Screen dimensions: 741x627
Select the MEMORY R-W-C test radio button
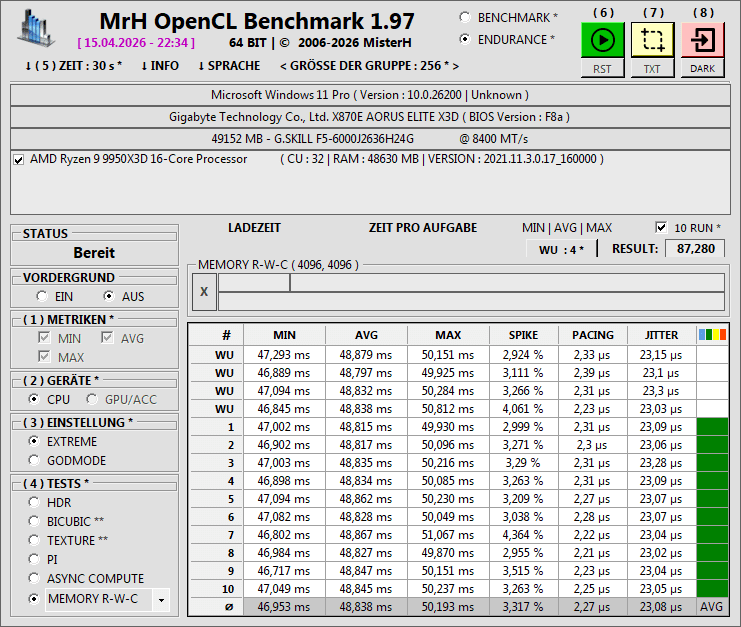34,599
